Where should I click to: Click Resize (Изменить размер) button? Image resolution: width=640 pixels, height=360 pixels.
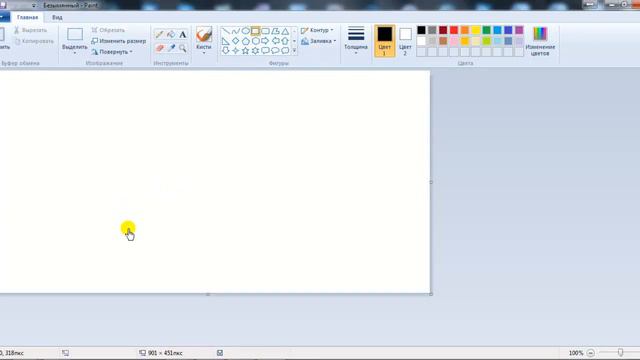(x=118, y=41)
